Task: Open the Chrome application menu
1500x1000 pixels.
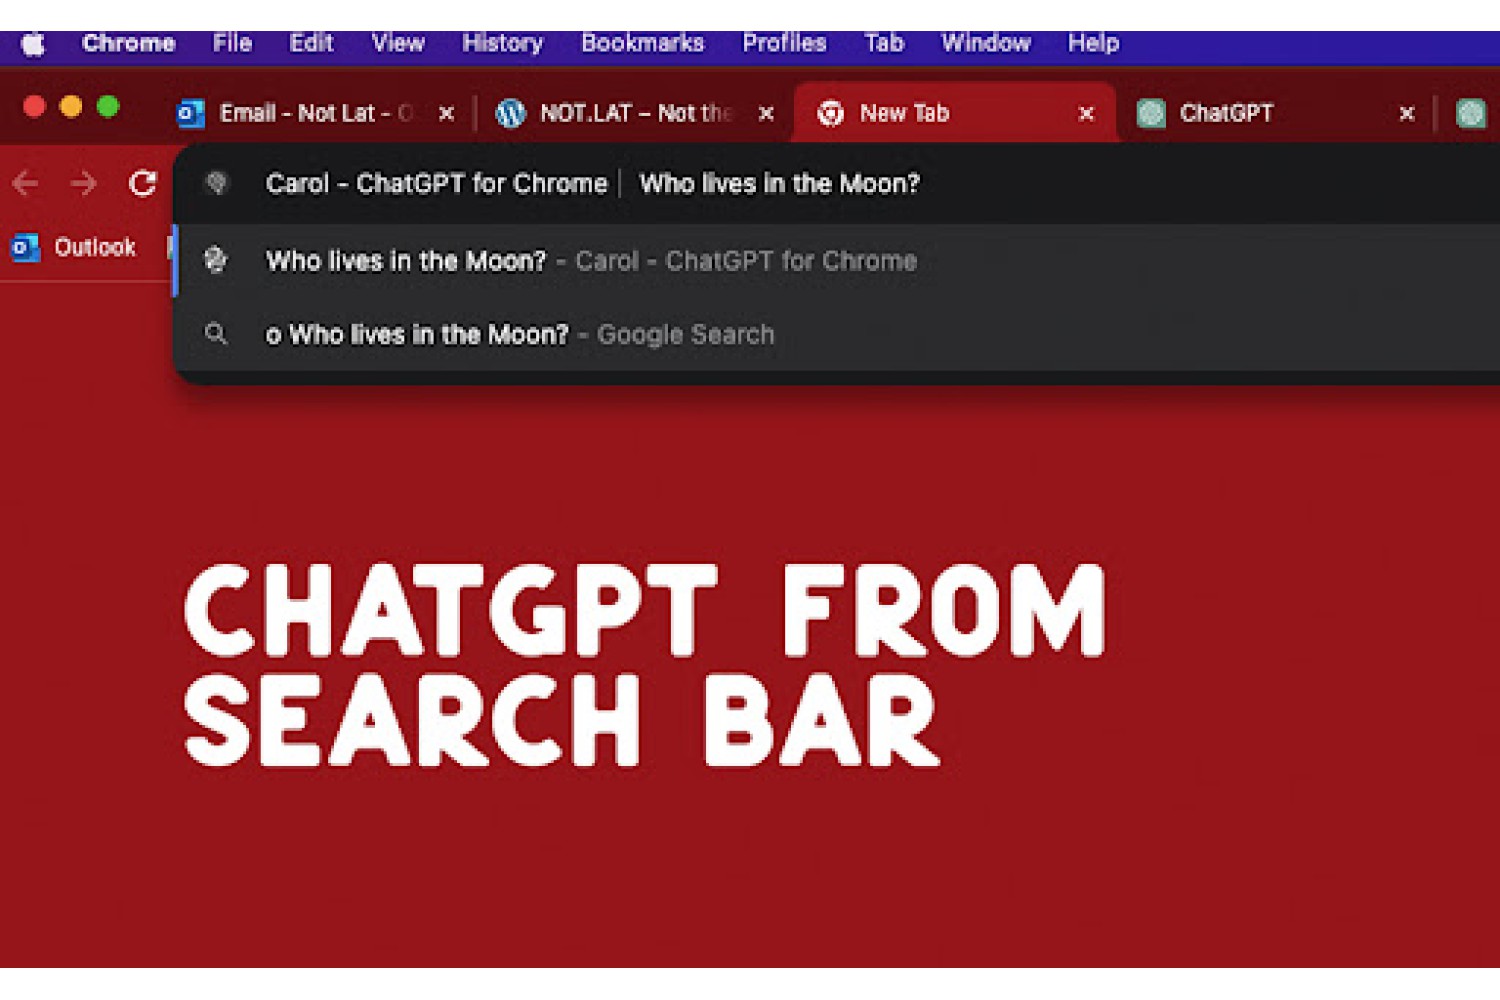Action: (x=129, y=43)
